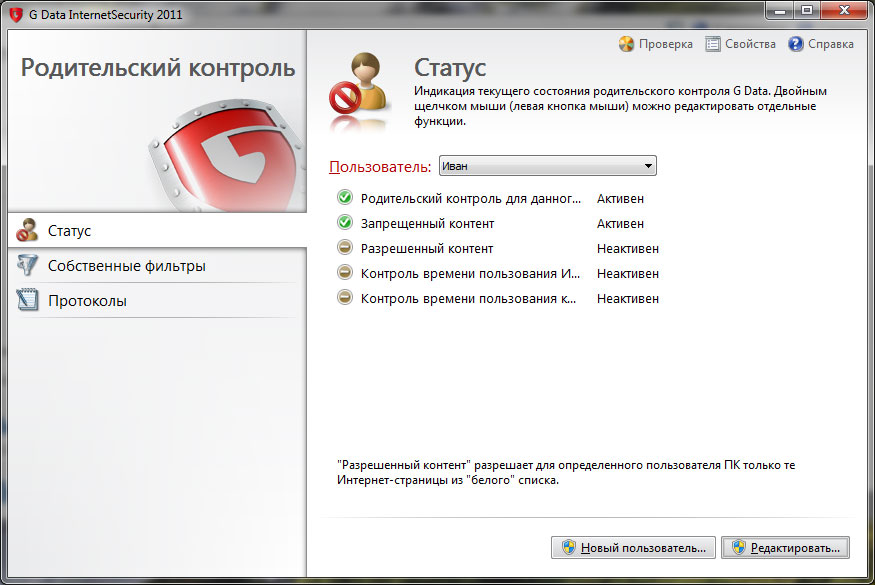Click Неактивен status of Разрешенный контент
Screen dimensions: 875x585
coord(628,248)
